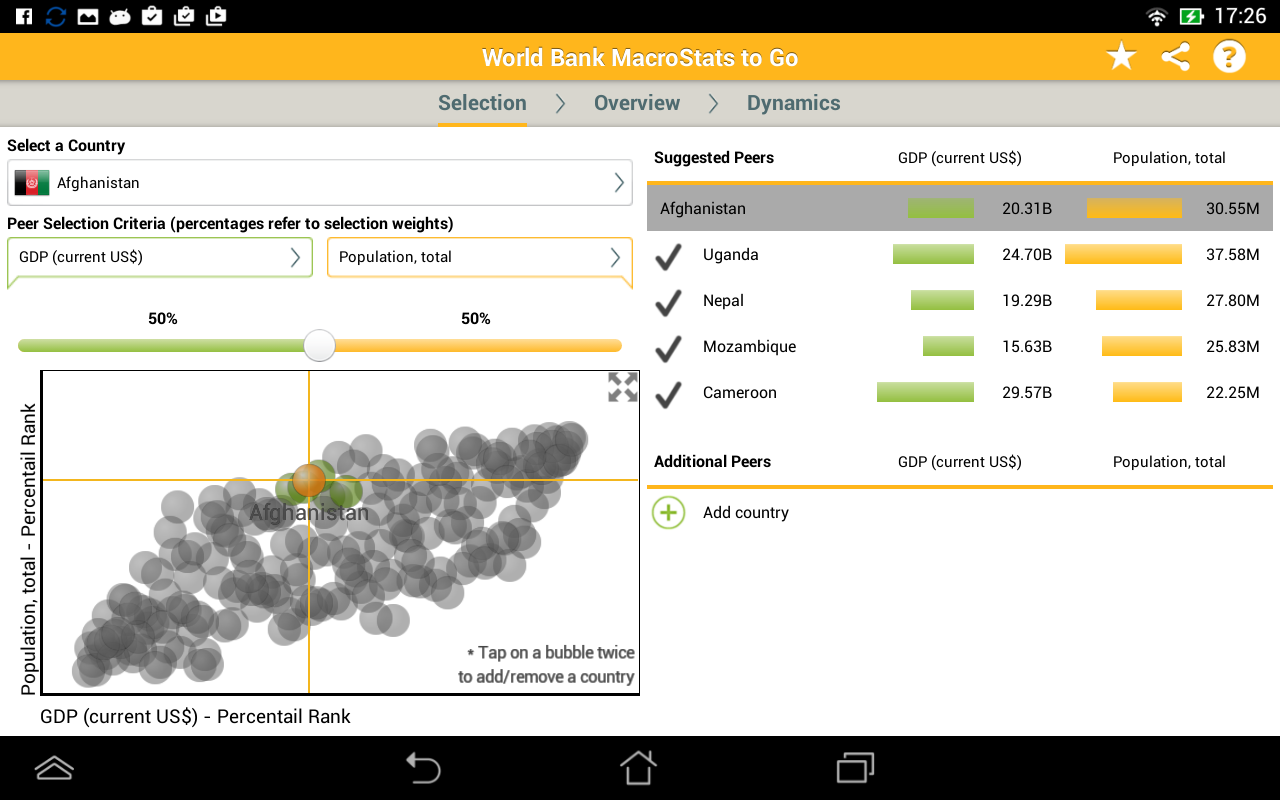
Task: Tap the World Bank MacroStats to Go title
Action: (640, 58)
